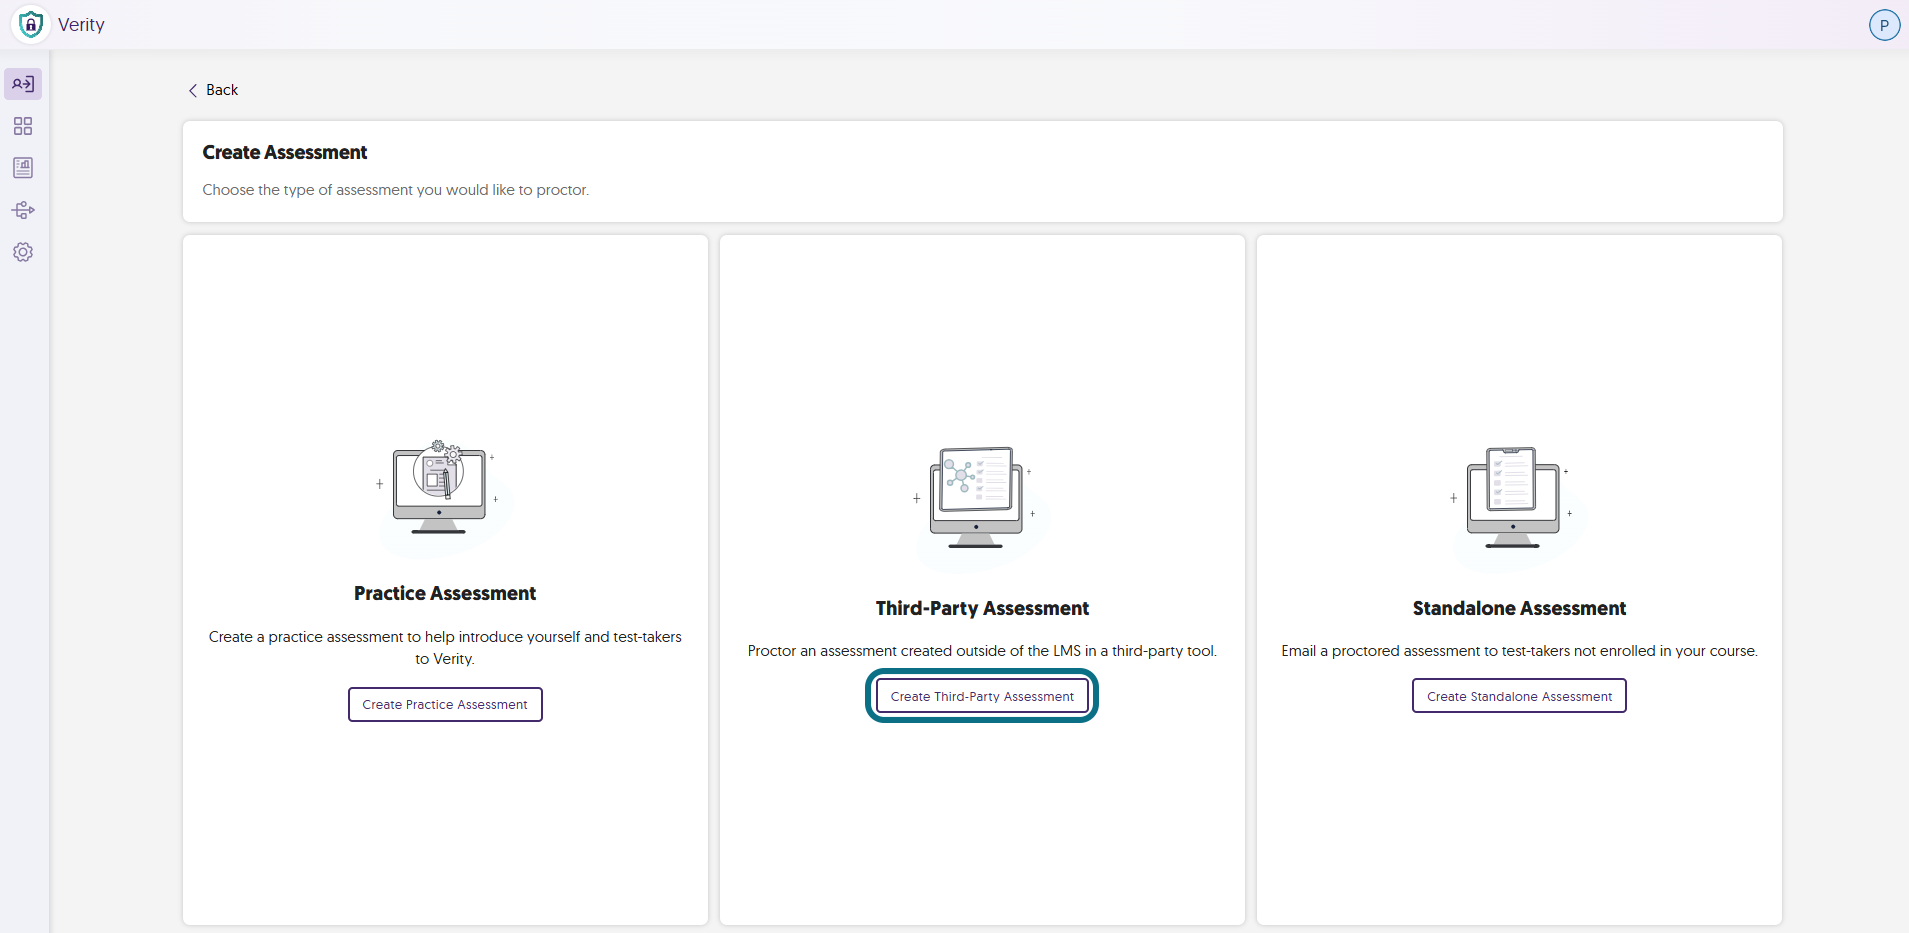
Task: Click the 'Practice Assessment' heading
Action: [445, 593]
